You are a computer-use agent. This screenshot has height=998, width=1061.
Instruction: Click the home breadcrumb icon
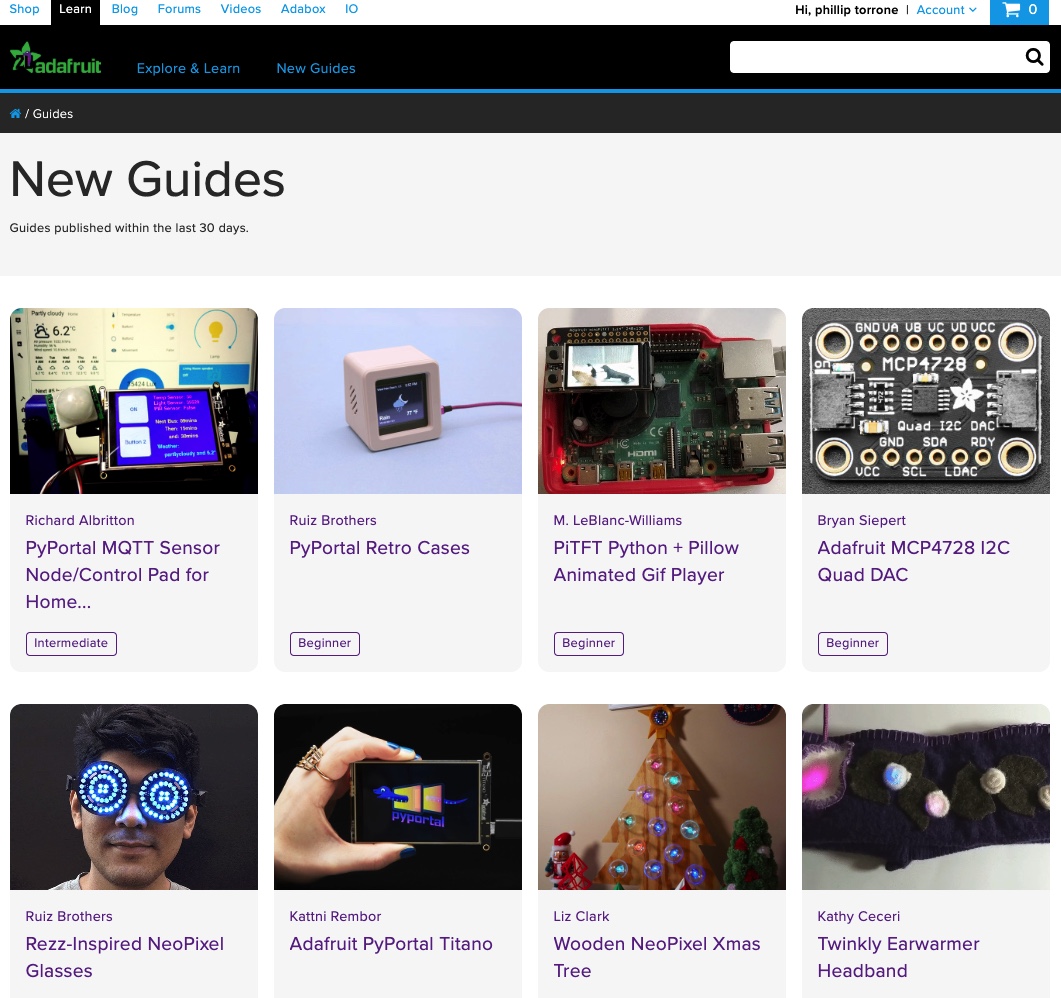pos(15,114)
